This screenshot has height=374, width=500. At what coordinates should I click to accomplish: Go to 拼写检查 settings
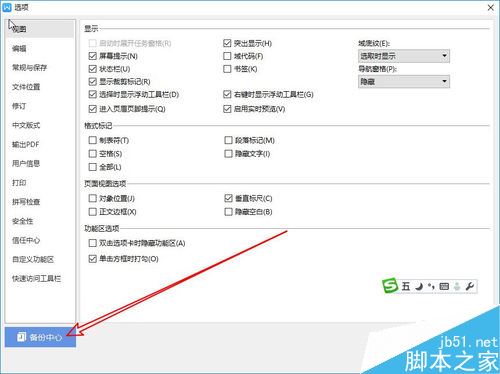(x=26, y=202)
